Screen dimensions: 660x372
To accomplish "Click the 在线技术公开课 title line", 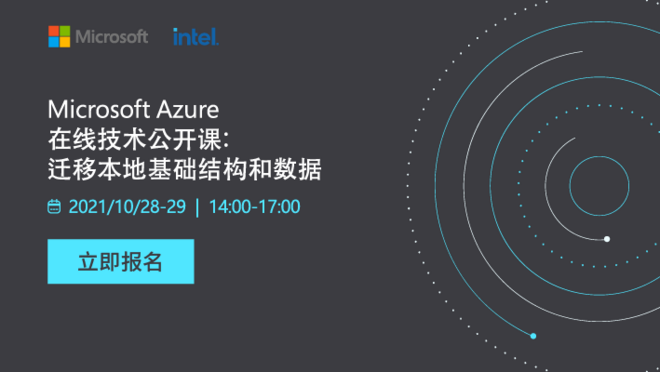I will pos(138,139).
